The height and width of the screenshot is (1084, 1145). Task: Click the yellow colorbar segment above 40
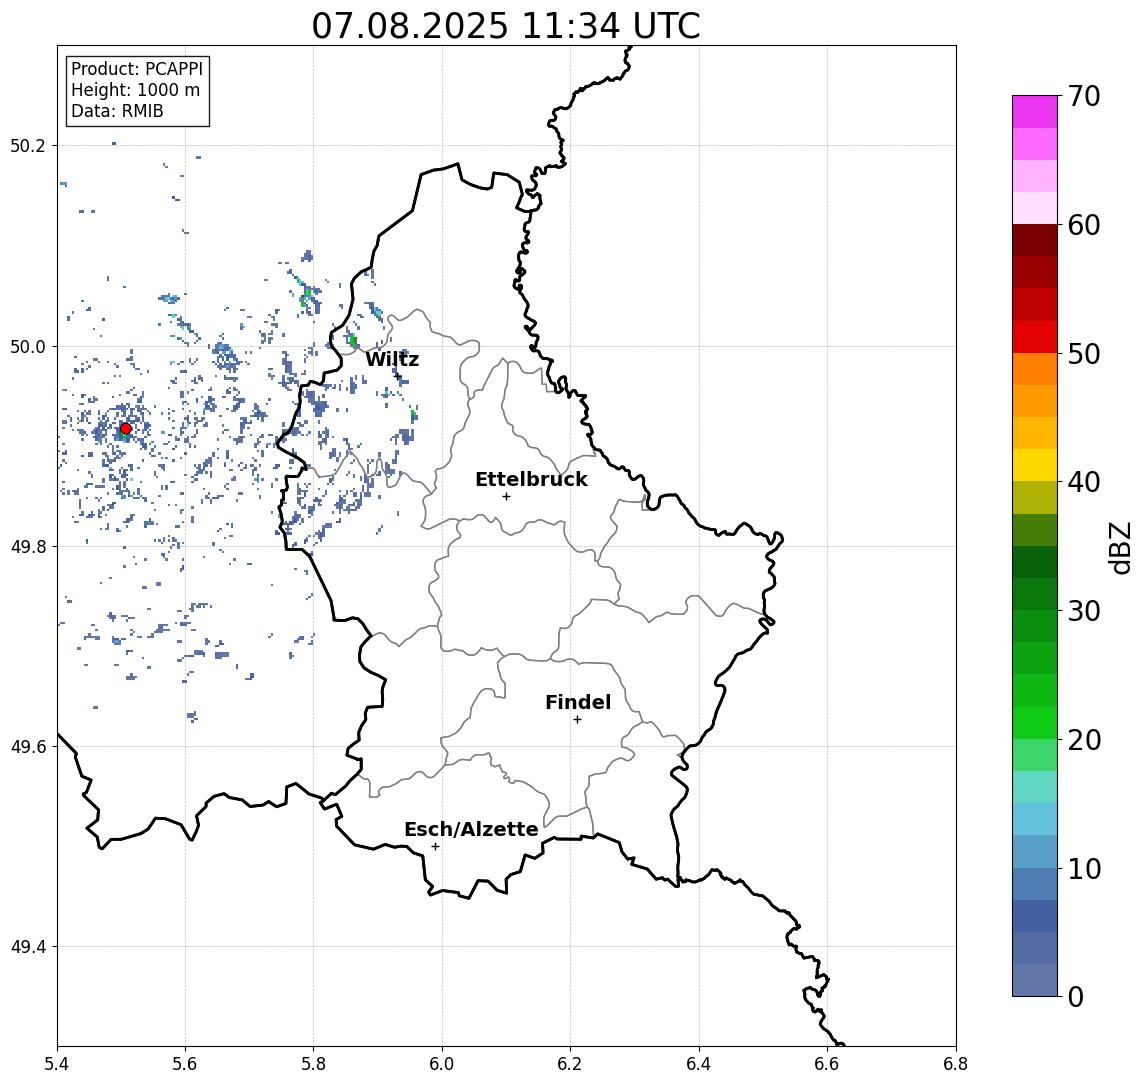coord(1035,465)
